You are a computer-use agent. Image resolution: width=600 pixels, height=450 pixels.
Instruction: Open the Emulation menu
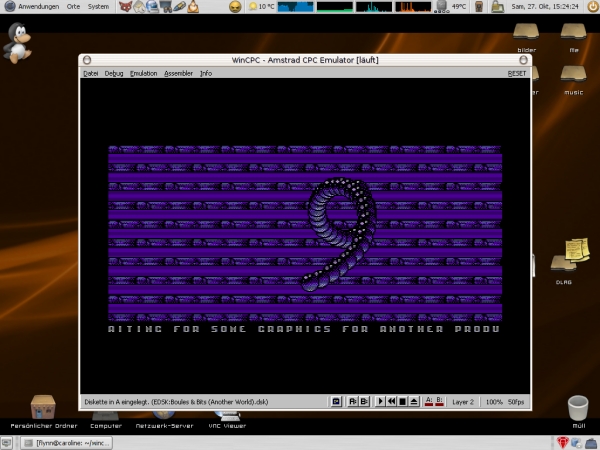coord(143,73)
